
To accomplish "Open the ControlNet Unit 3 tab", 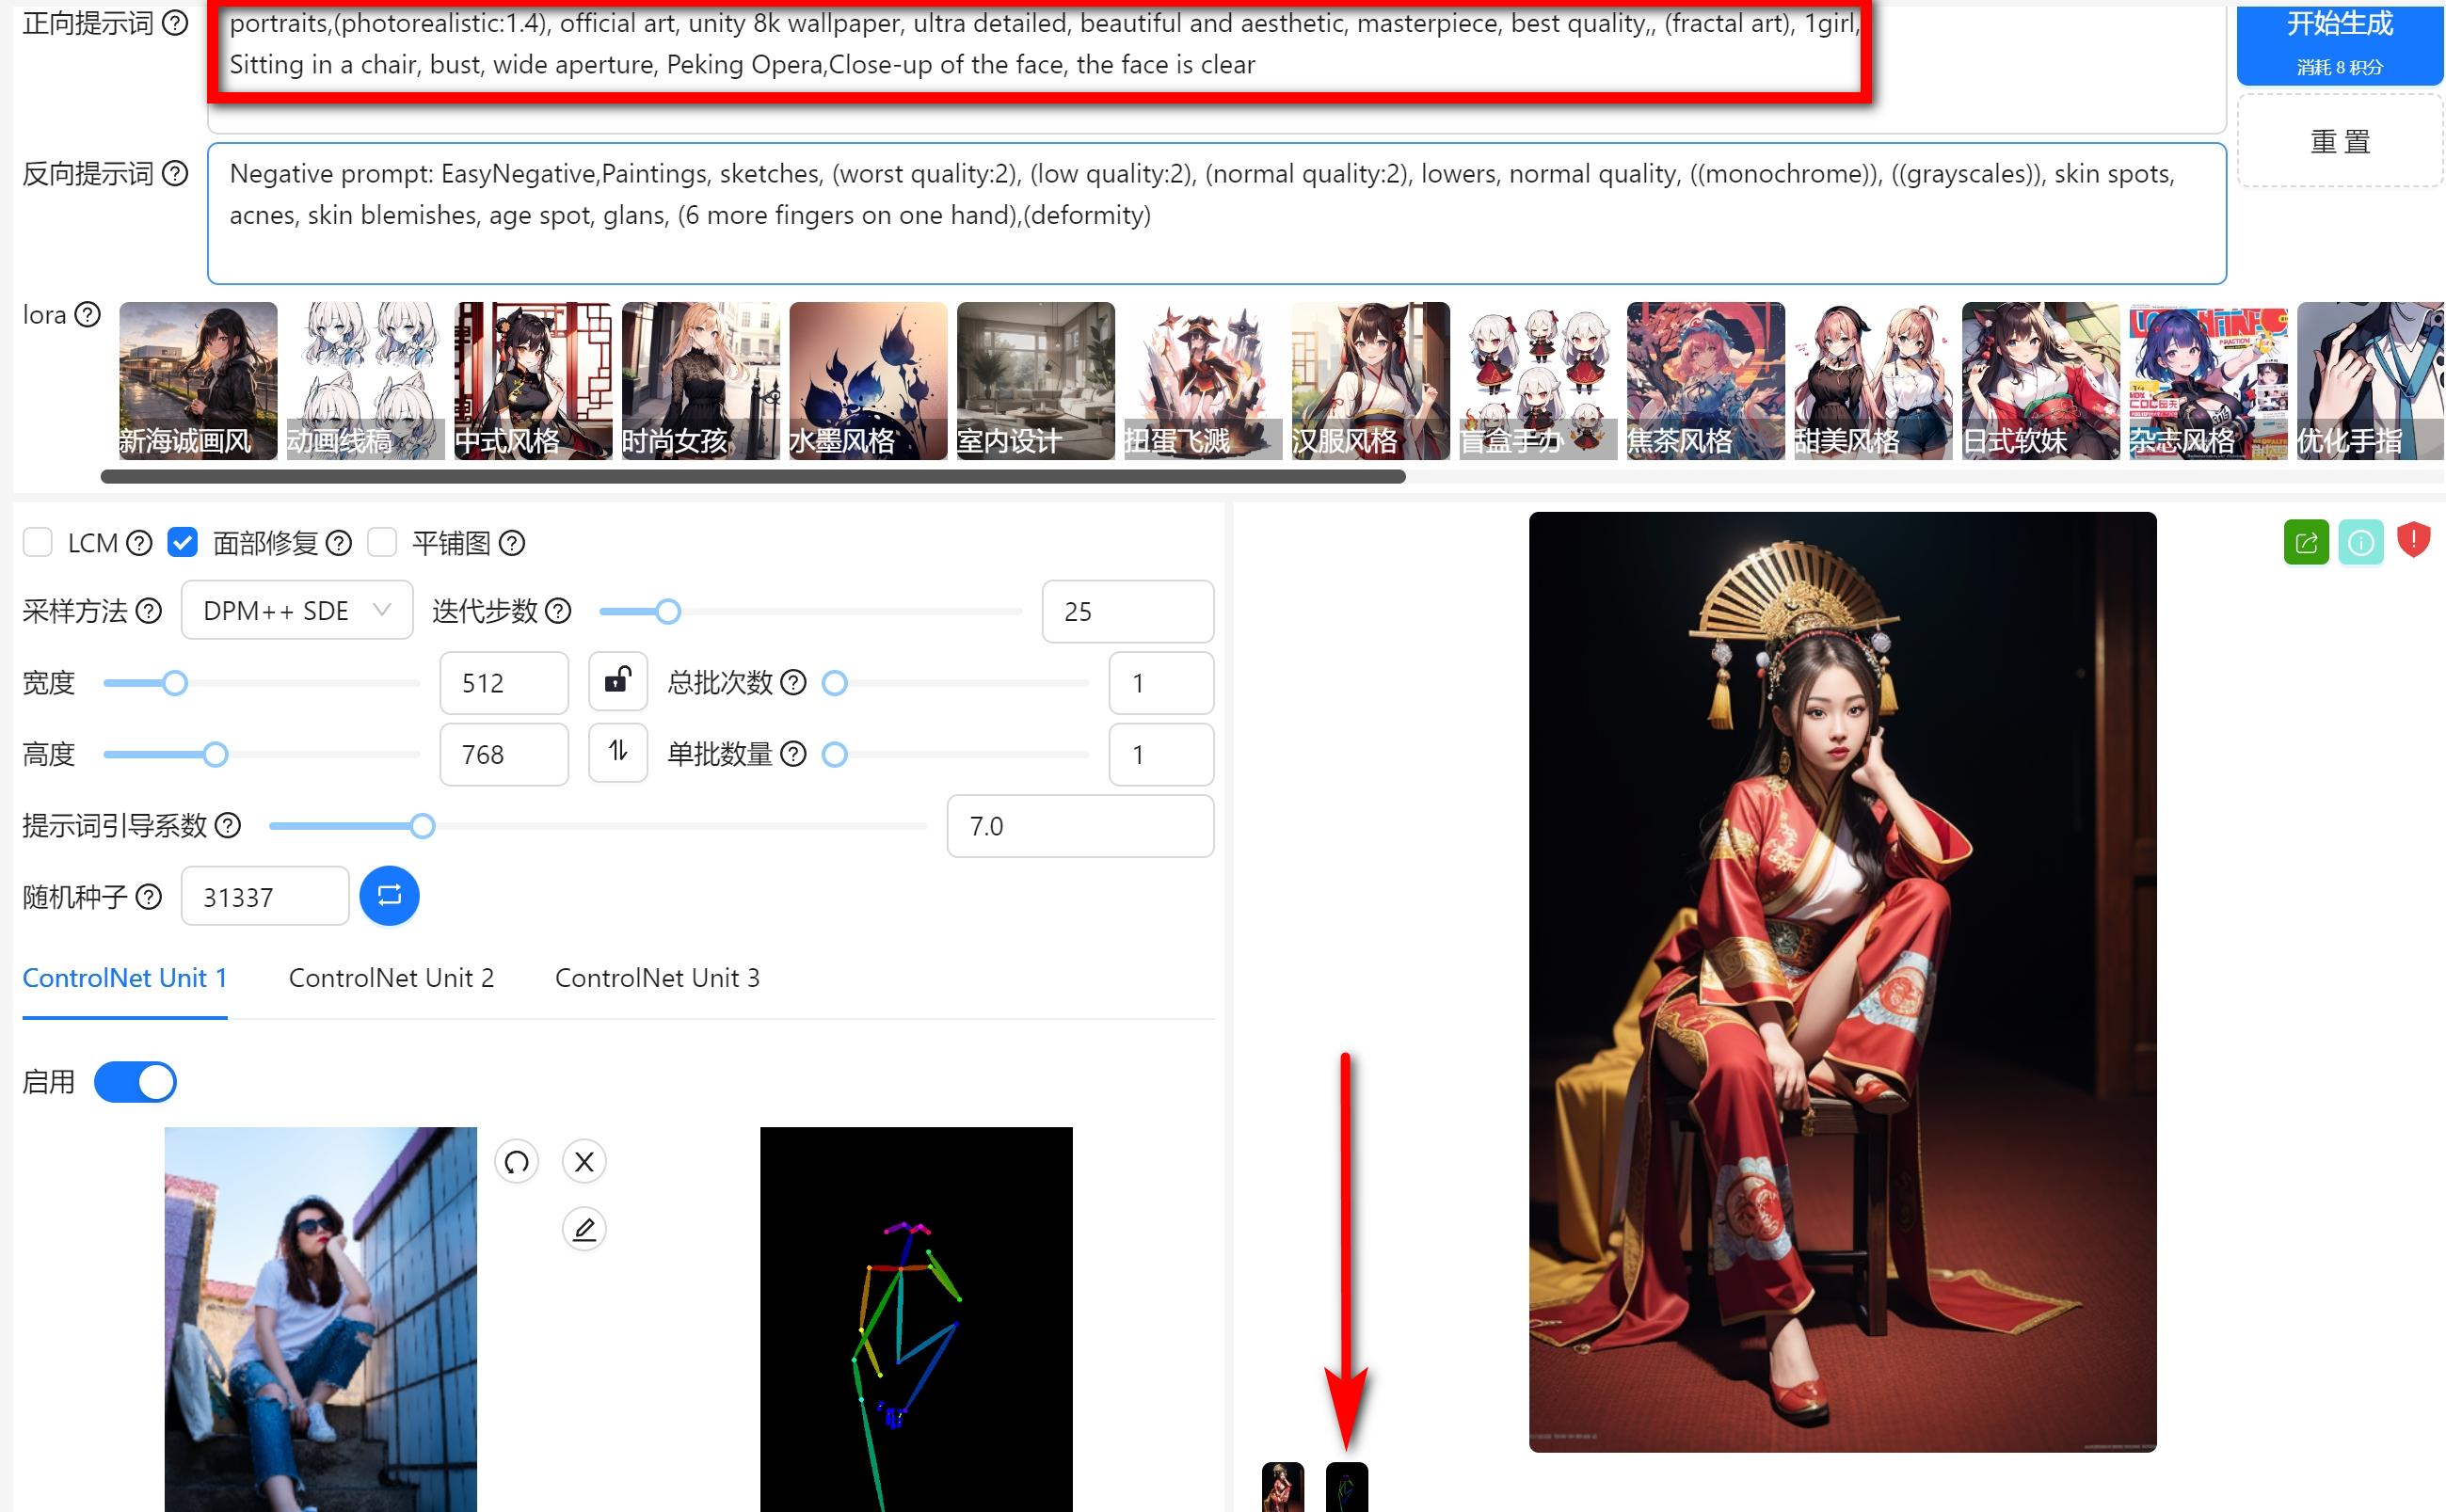I will click(x=657, y=978).
